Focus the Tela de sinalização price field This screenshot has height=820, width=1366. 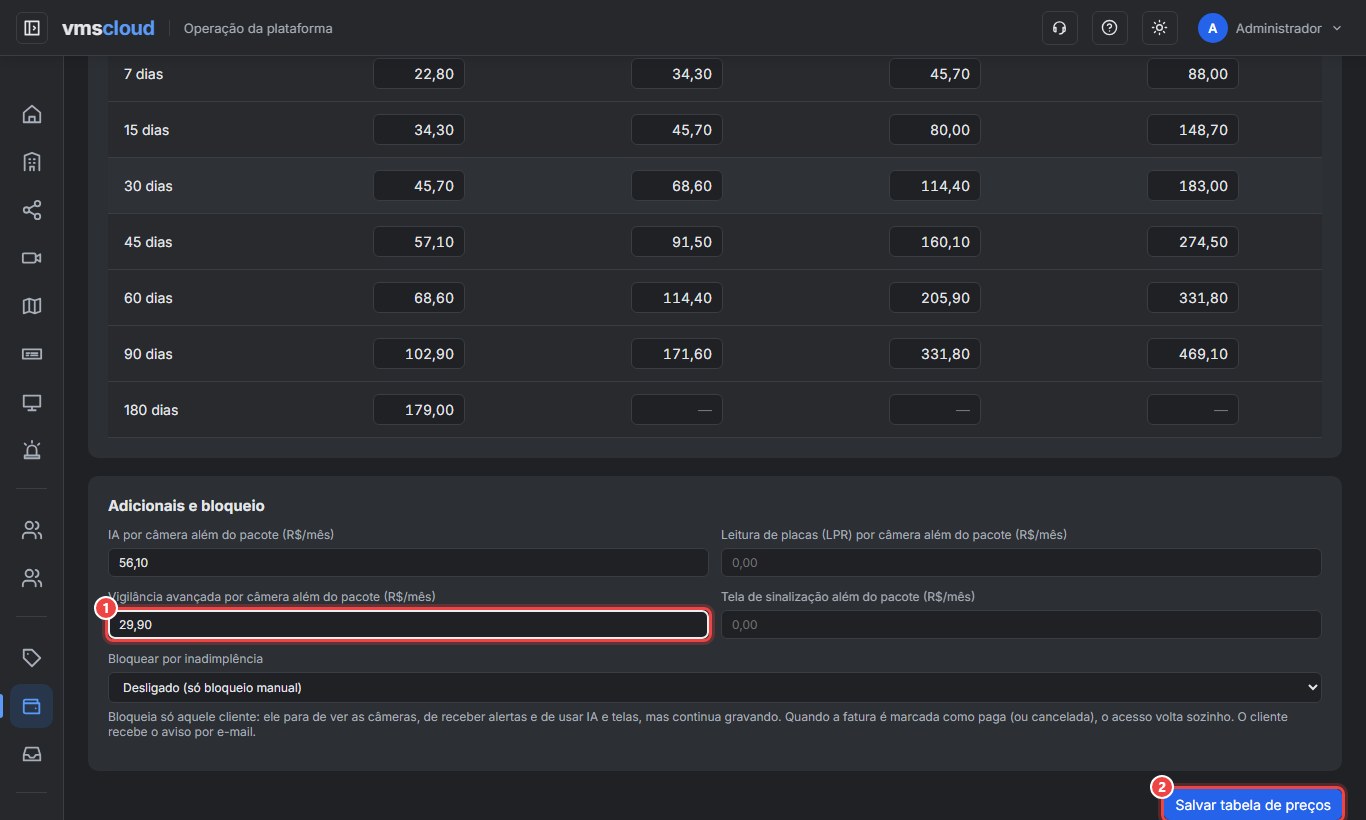pos(1021,625)
